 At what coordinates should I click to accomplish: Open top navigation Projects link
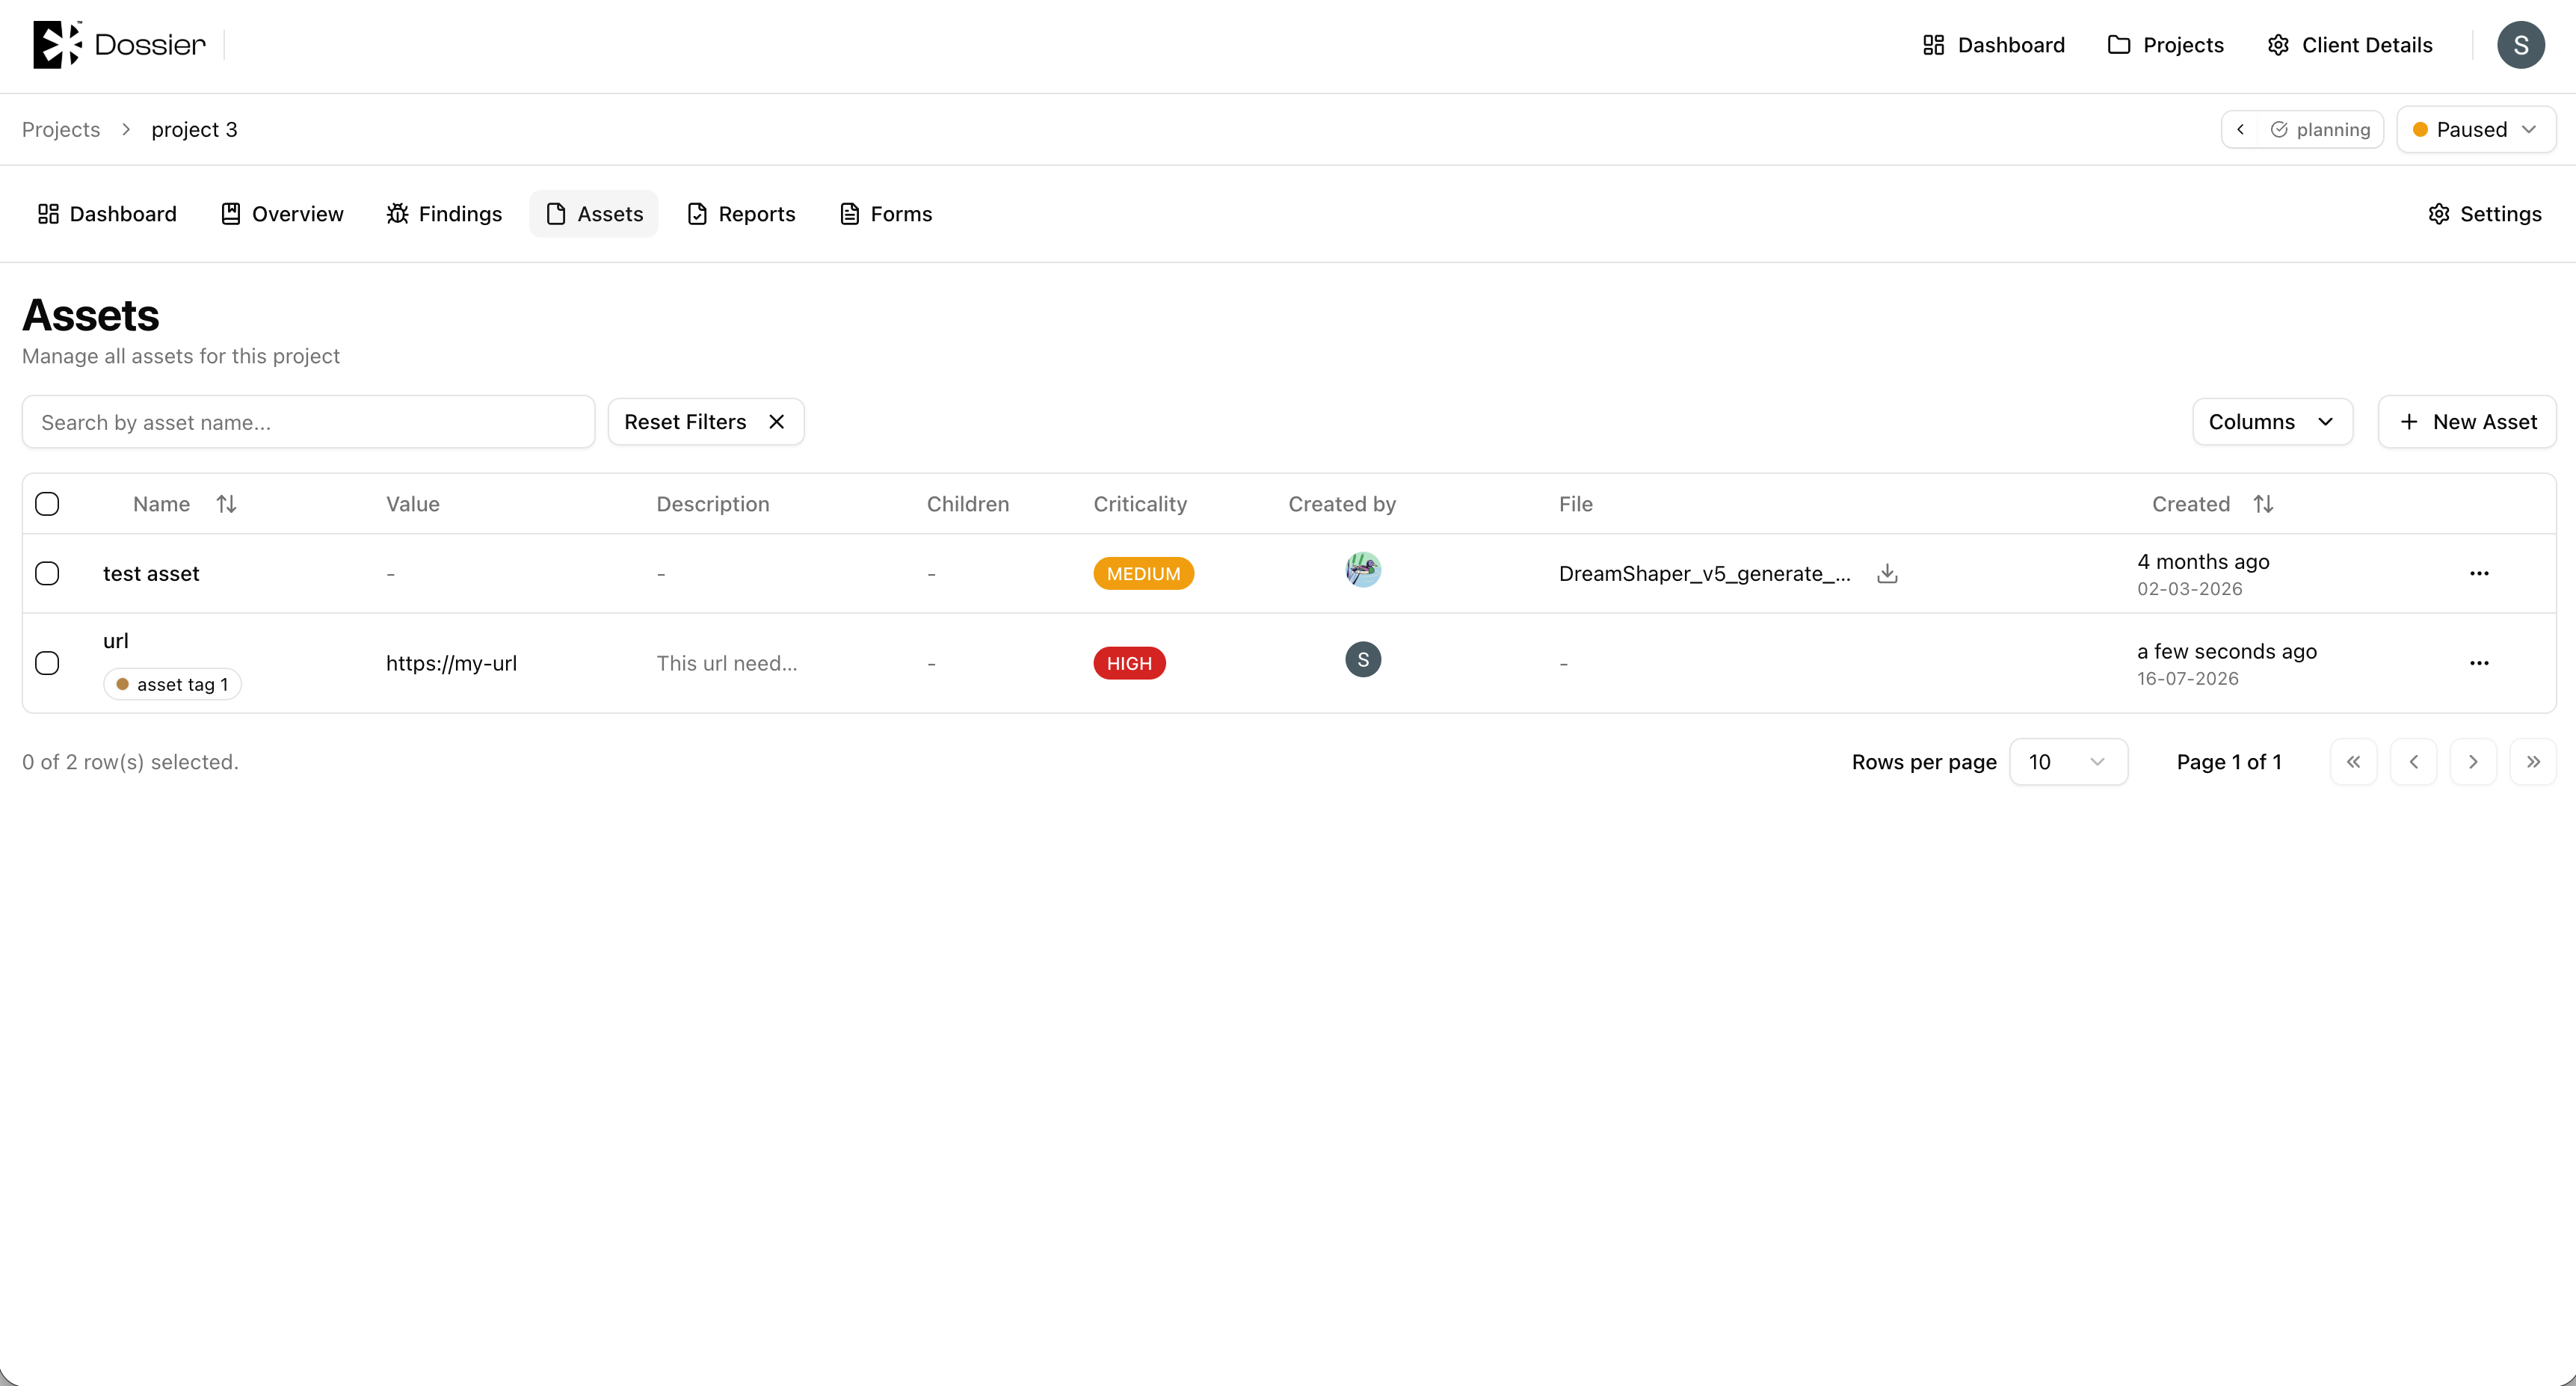2165,45
